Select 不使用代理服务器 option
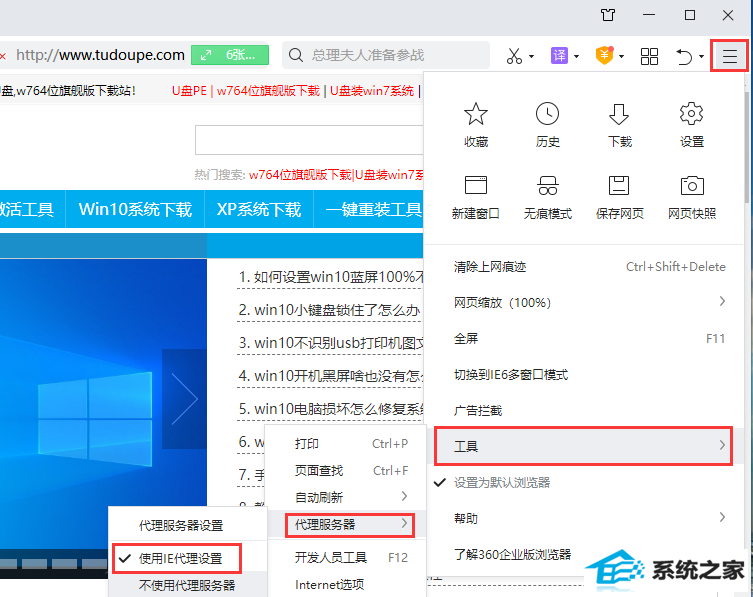 [x=187, y=585]
